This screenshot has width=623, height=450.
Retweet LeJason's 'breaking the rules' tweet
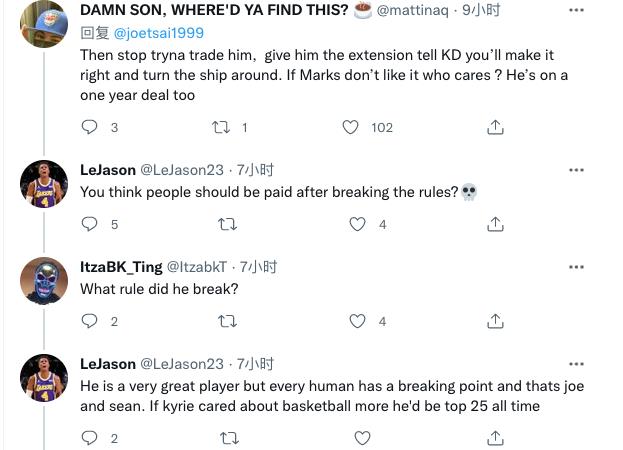[x=227, y=224]
